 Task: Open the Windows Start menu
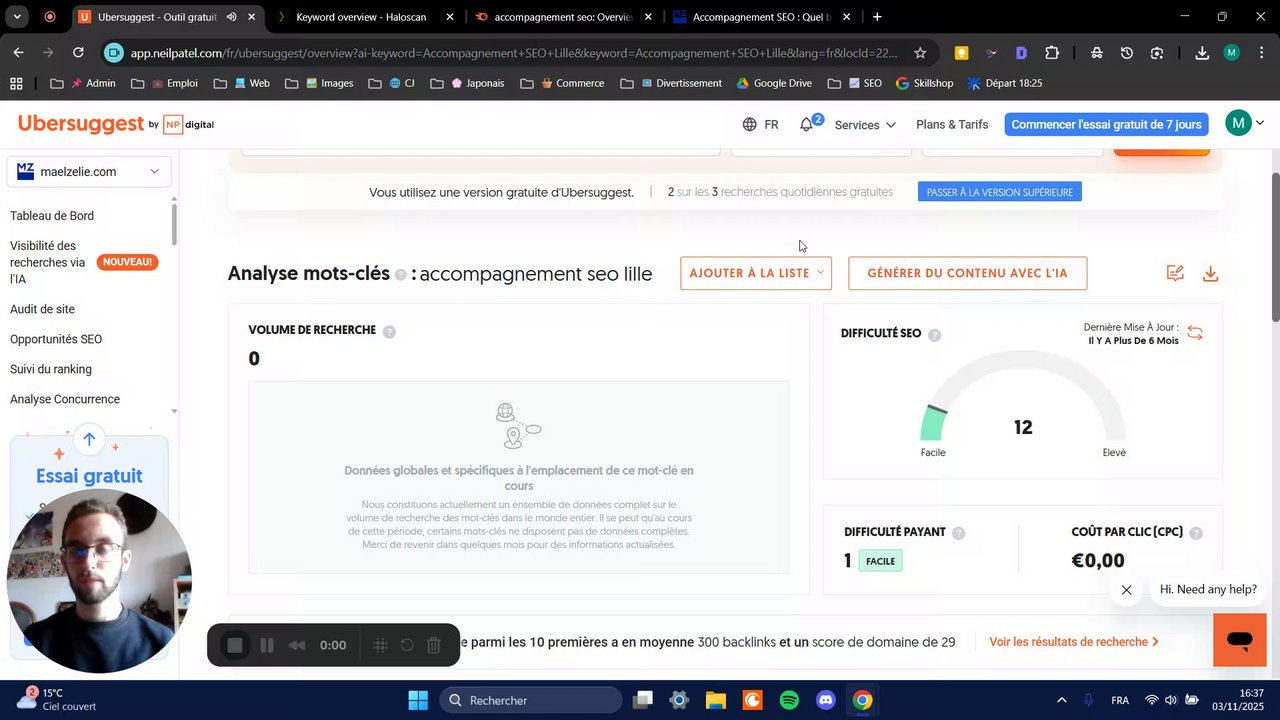pos(418,700)
